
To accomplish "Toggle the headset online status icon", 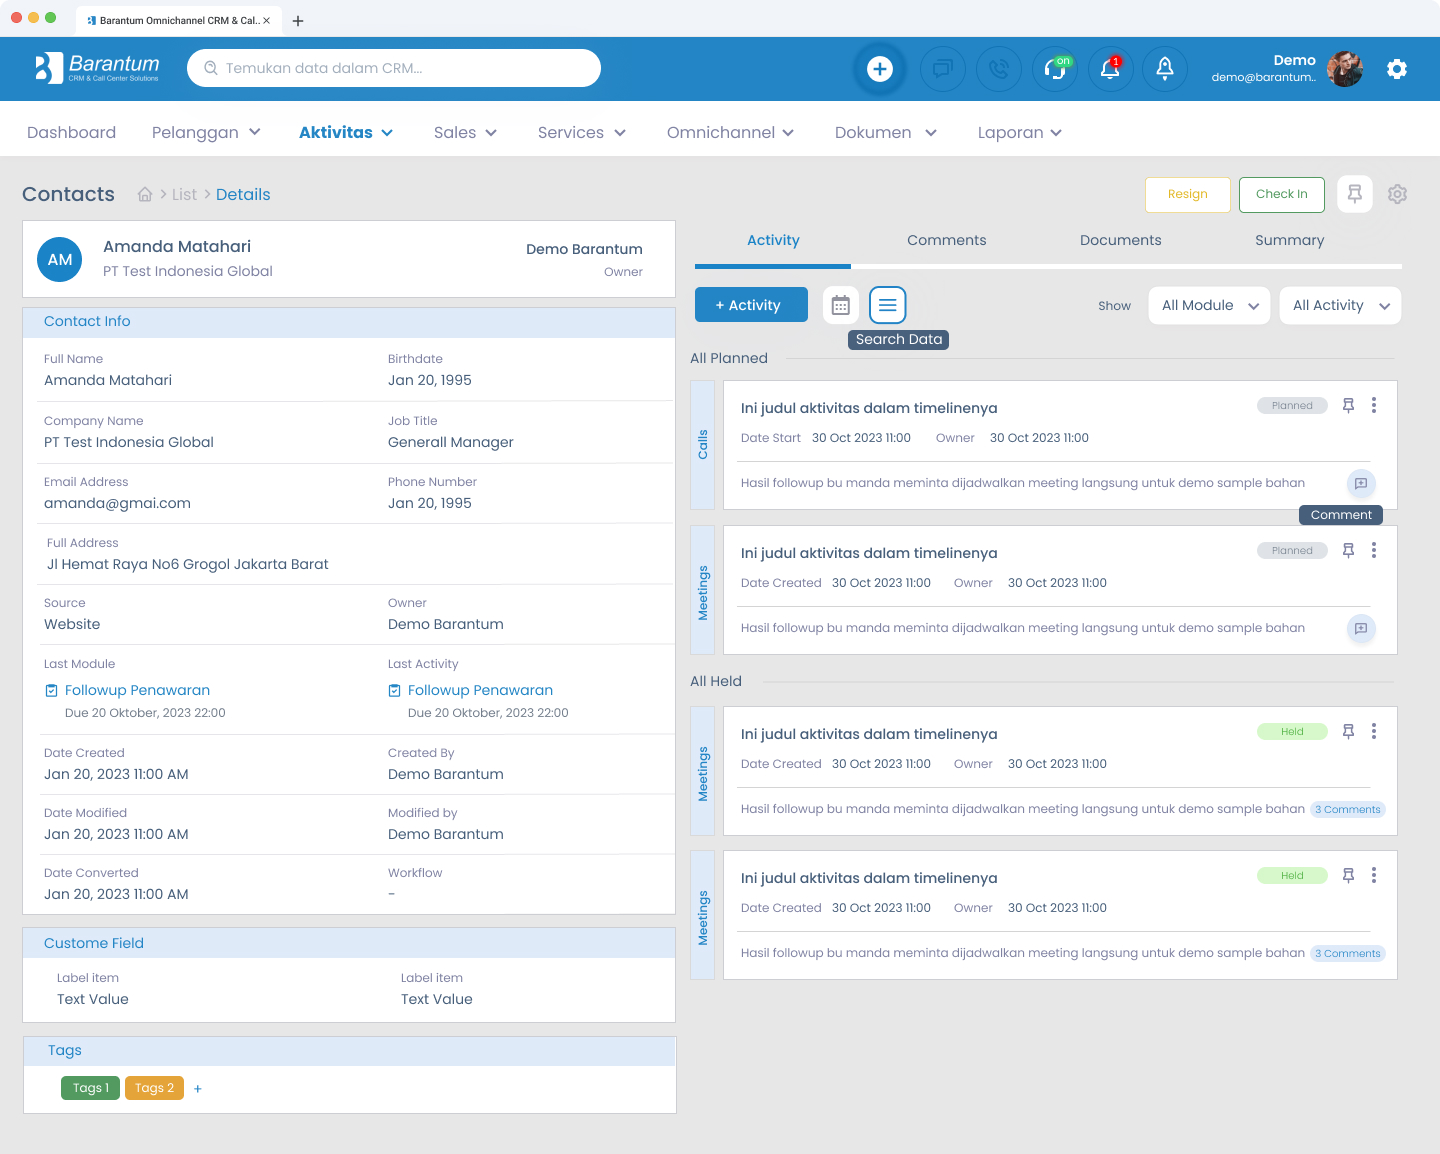I will click(x=1055, y=69).
